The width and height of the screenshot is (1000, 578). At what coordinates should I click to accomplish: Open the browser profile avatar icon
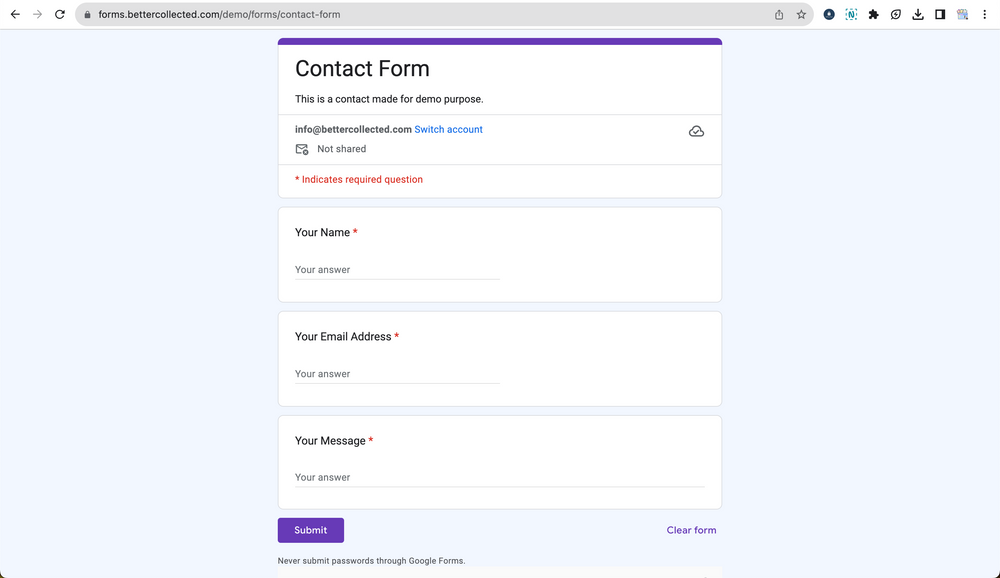click(962, 14)
